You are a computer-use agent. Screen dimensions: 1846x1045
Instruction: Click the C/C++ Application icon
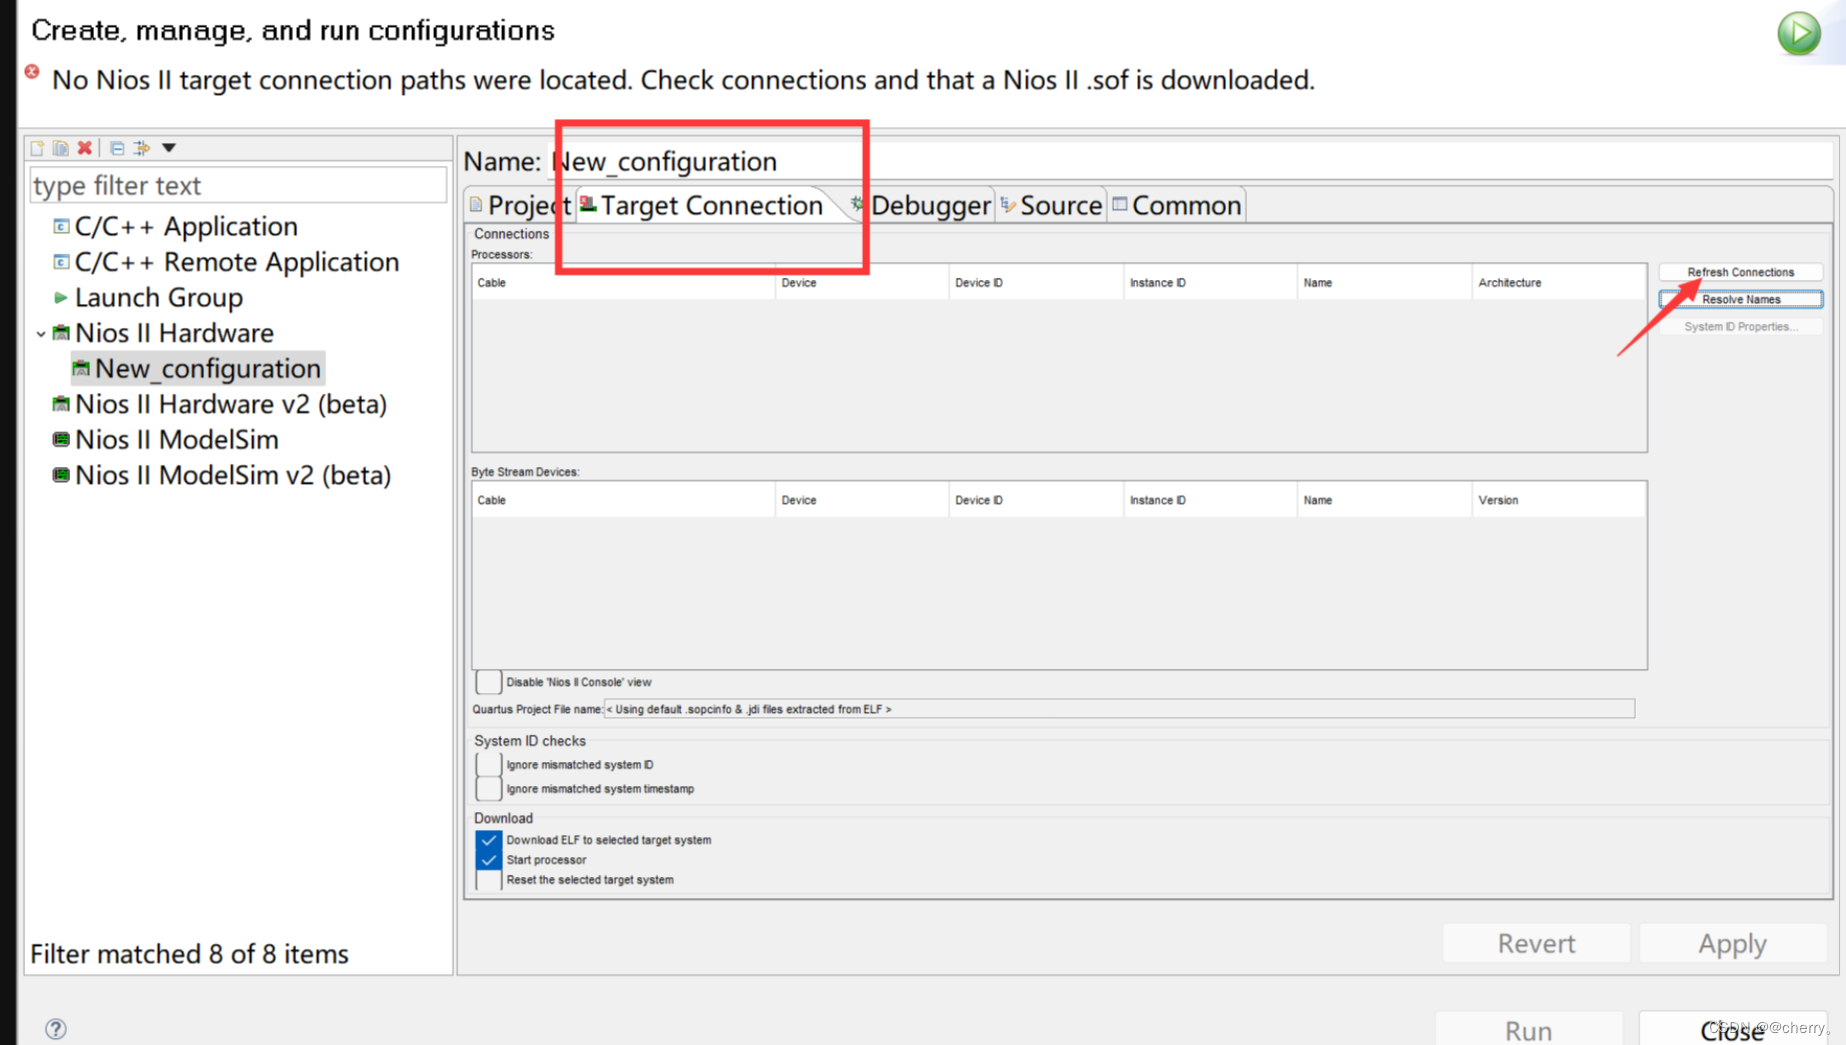[61, 226]
